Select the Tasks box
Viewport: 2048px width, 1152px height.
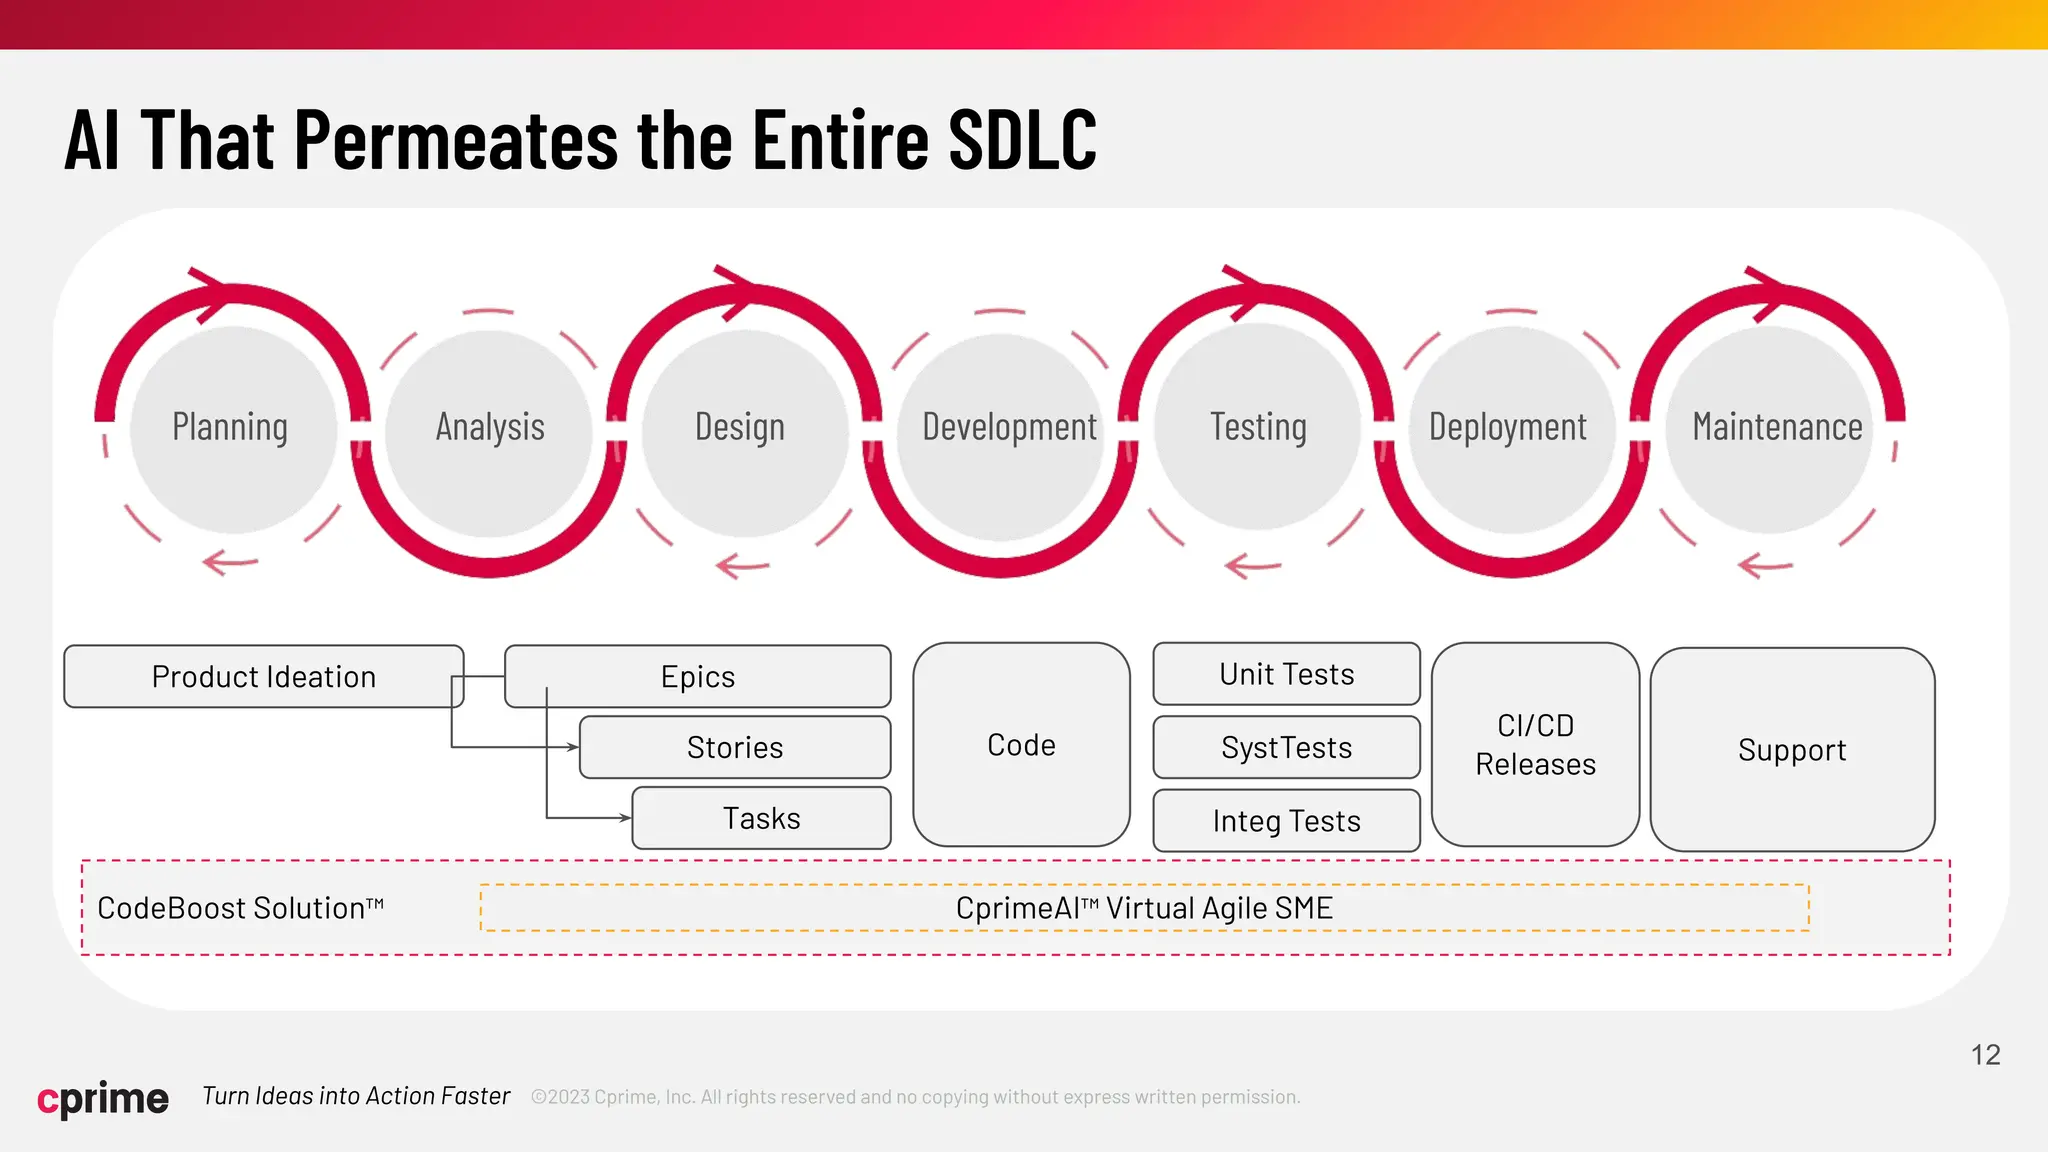[x=762, y=818]
